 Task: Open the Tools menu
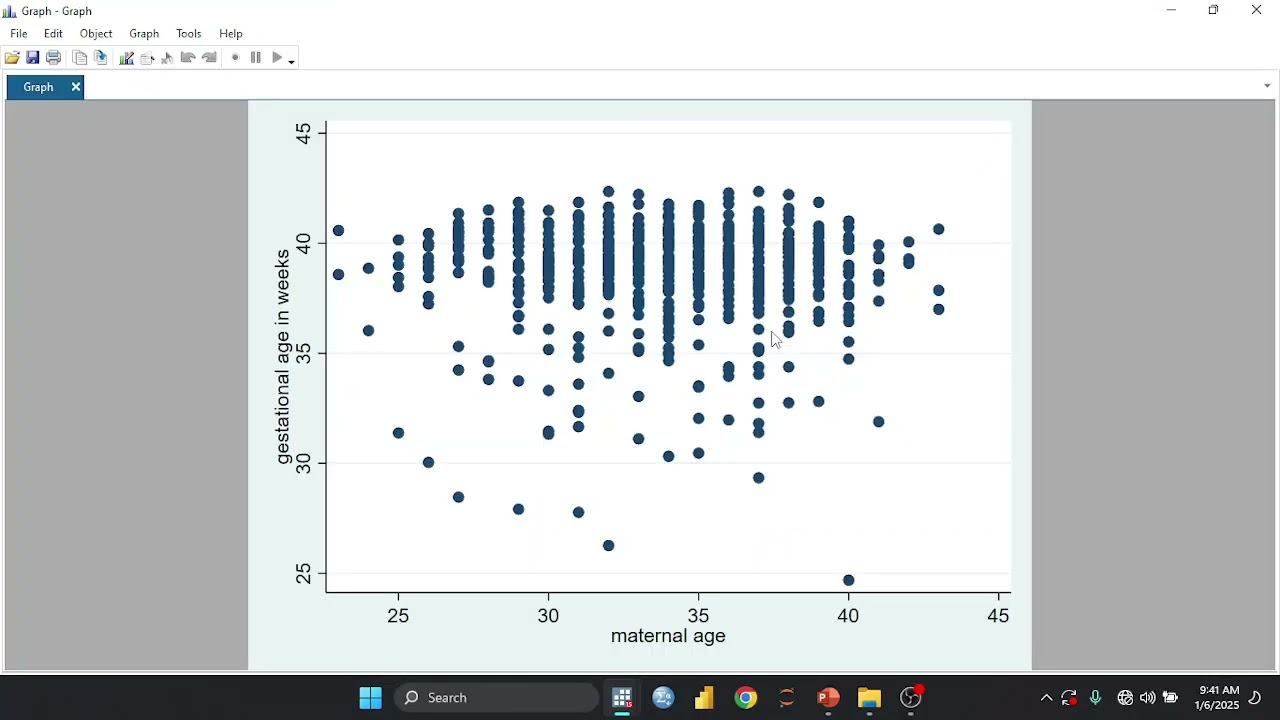pos(189,34)
